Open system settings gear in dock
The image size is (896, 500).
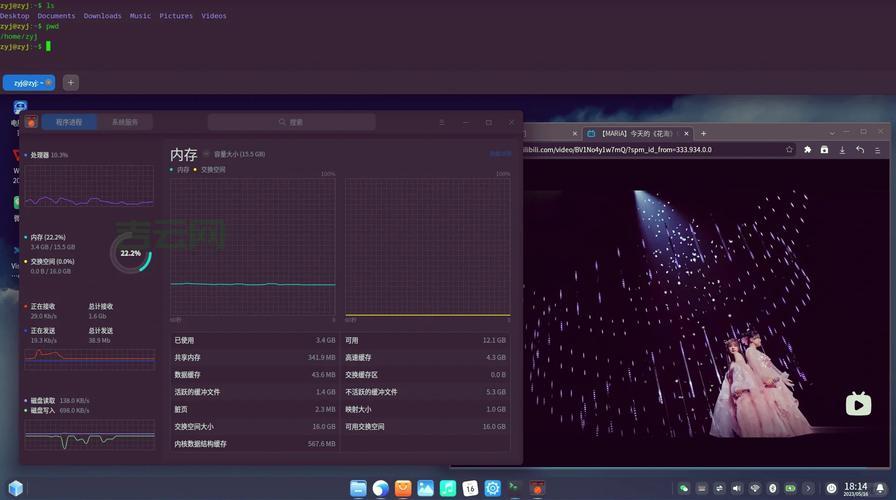492,488
